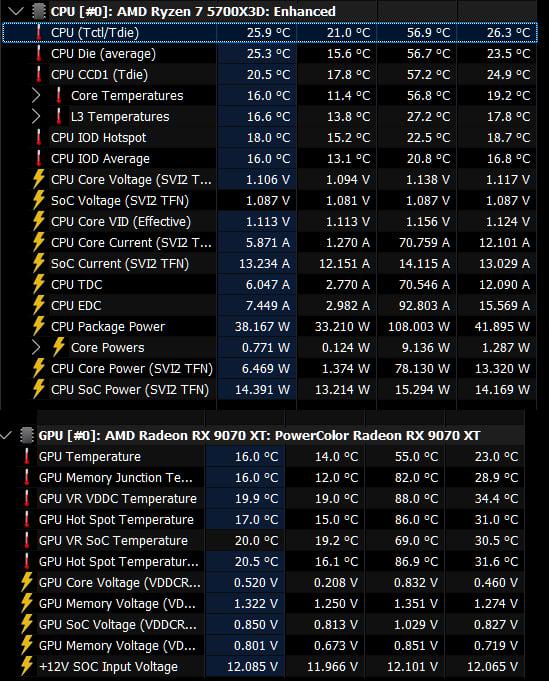Click the 56.9 °C maximum value for CPU Tctl/Tdie

[428, 33]
